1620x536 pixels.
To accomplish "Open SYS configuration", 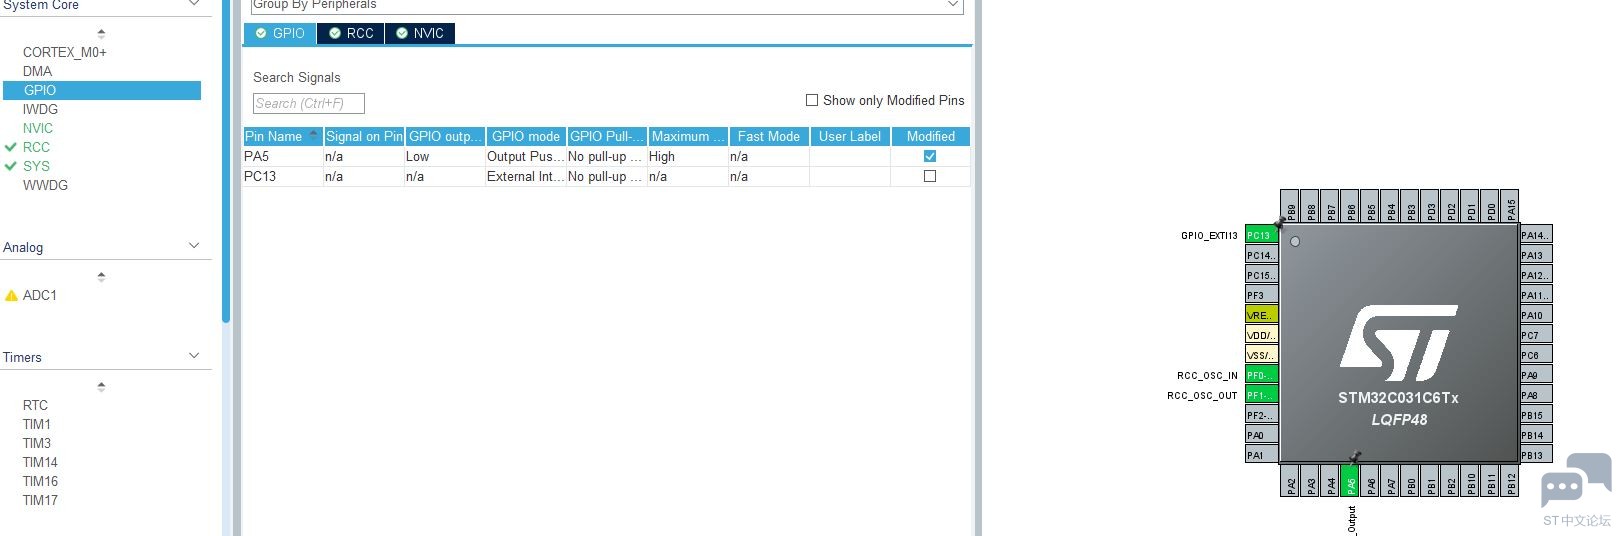I will (36, 166).
